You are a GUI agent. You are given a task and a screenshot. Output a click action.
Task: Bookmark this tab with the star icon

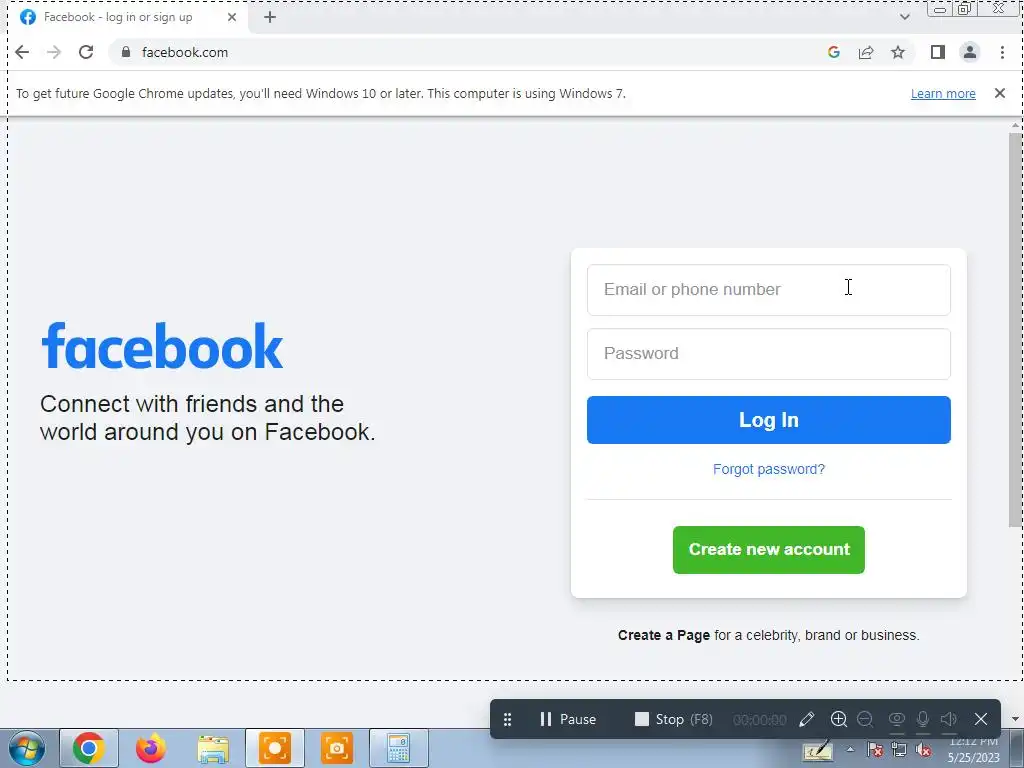[x=898, y=52]
